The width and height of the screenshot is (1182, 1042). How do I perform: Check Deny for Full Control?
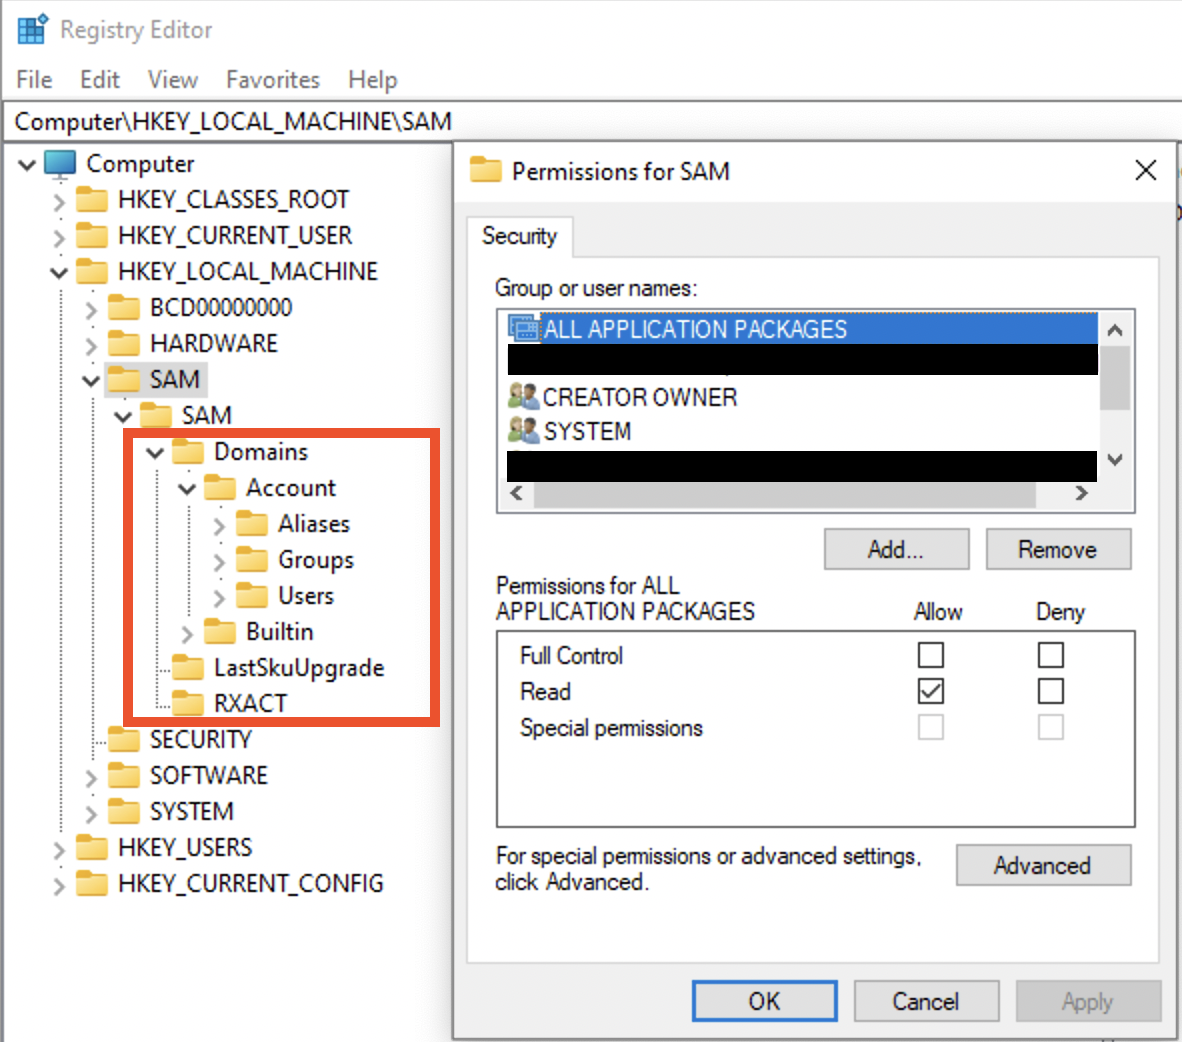(x=1050, y=654)
